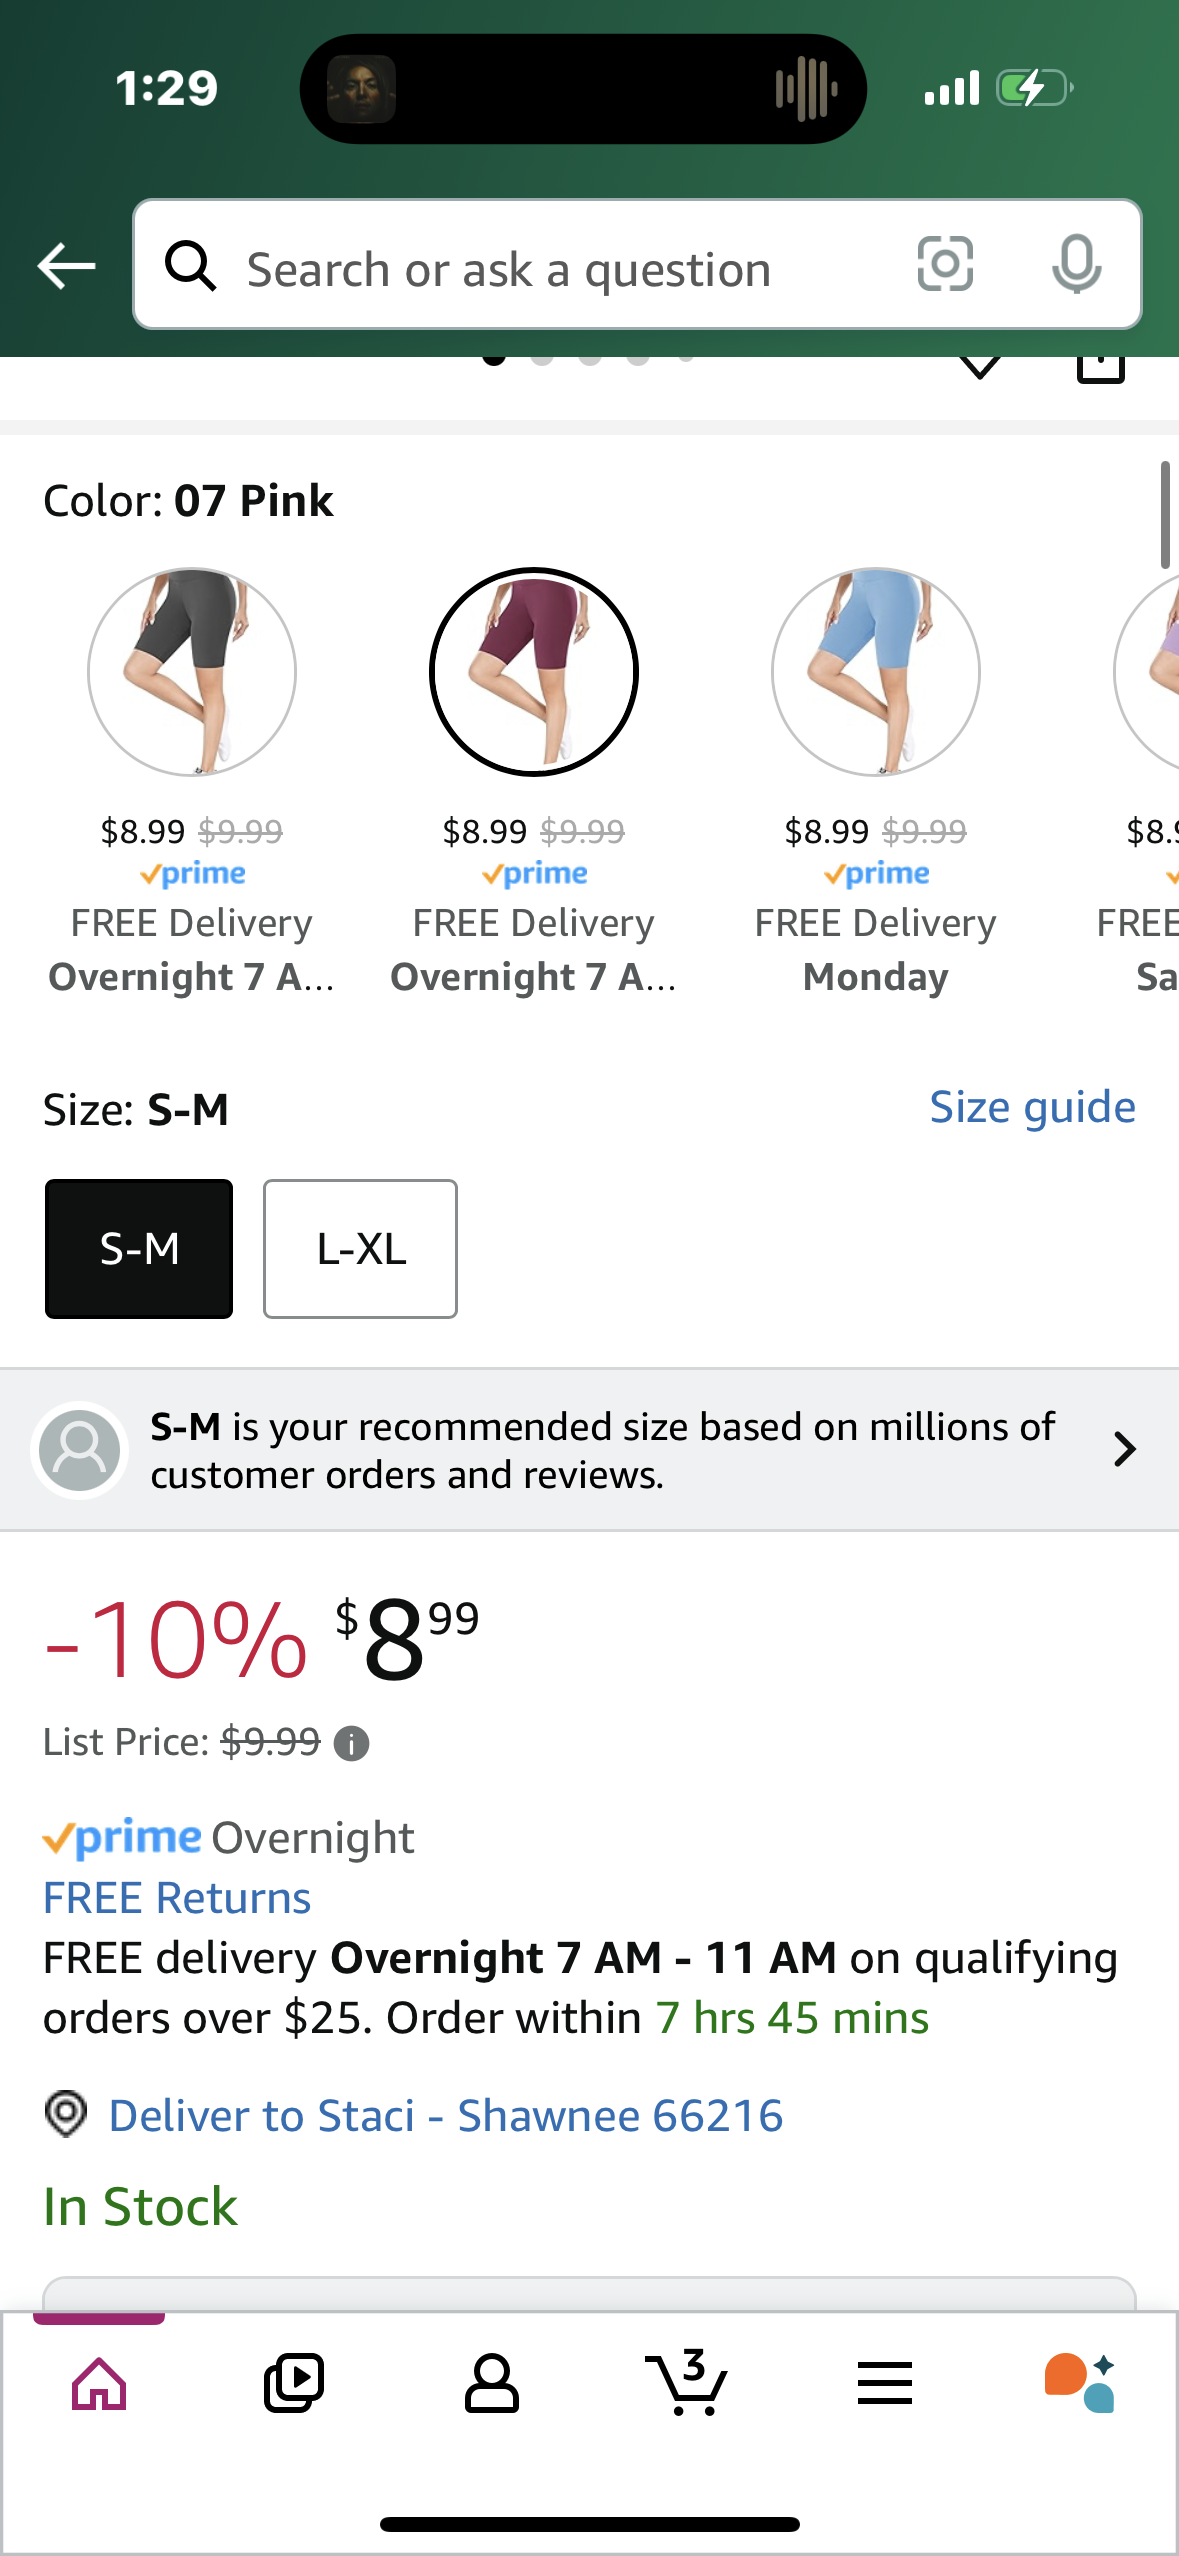Tap the microphone voice search icon
This screenshot has height=2556, width=1179.
[1076, 265]
